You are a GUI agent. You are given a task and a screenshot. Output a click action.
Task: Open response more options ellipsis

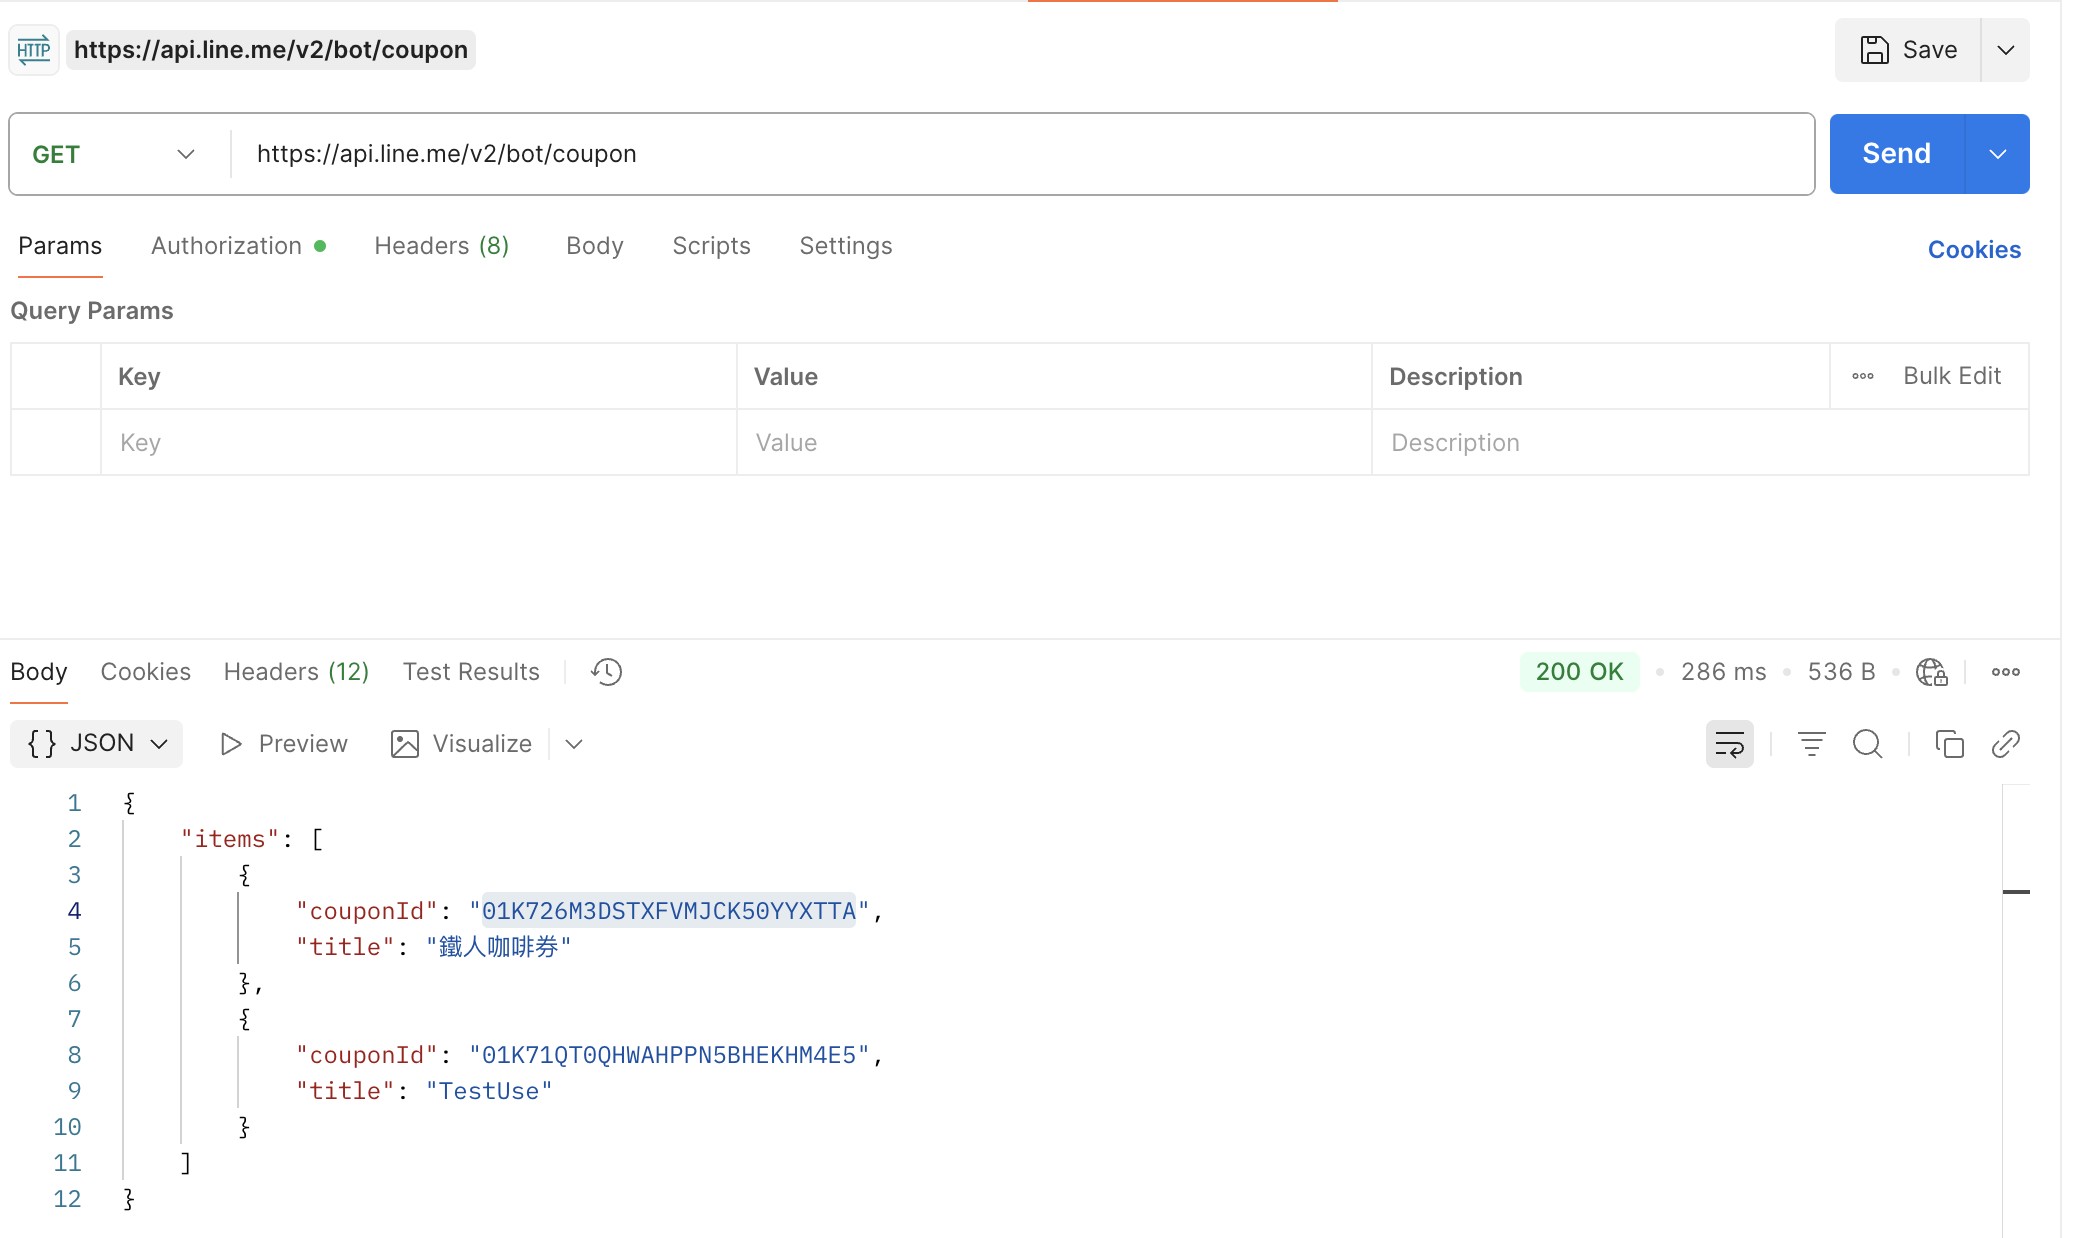(x=2005, y=672)
